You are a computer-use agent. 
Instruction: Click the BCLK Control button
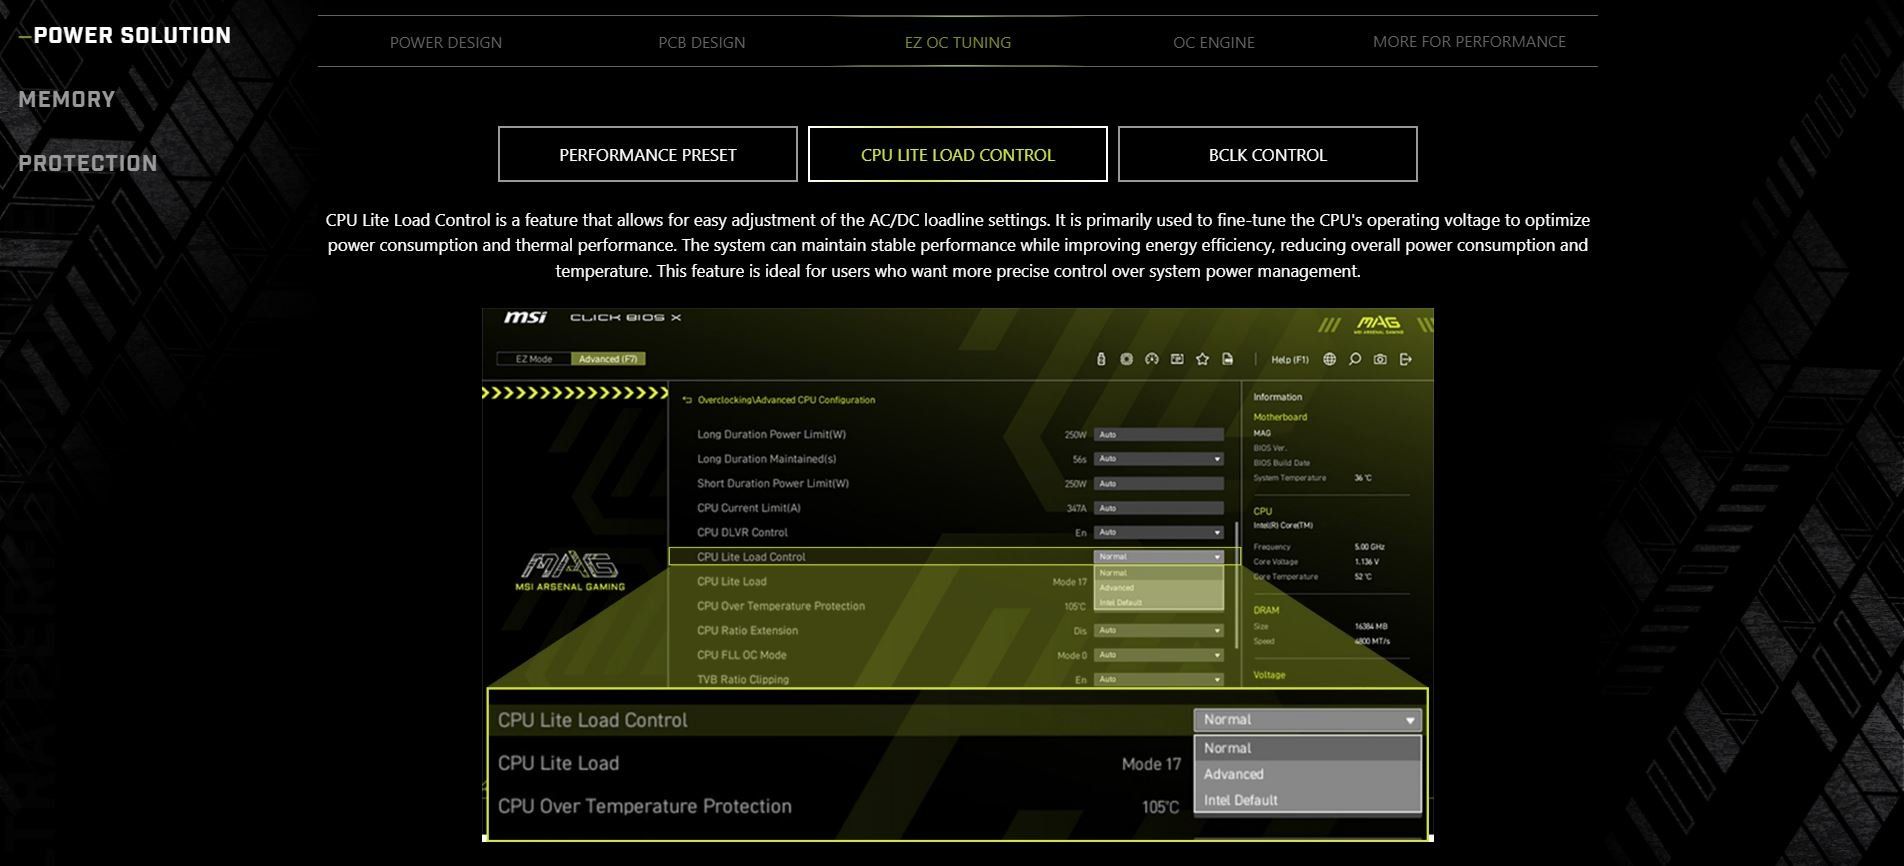click(1268, 154)
